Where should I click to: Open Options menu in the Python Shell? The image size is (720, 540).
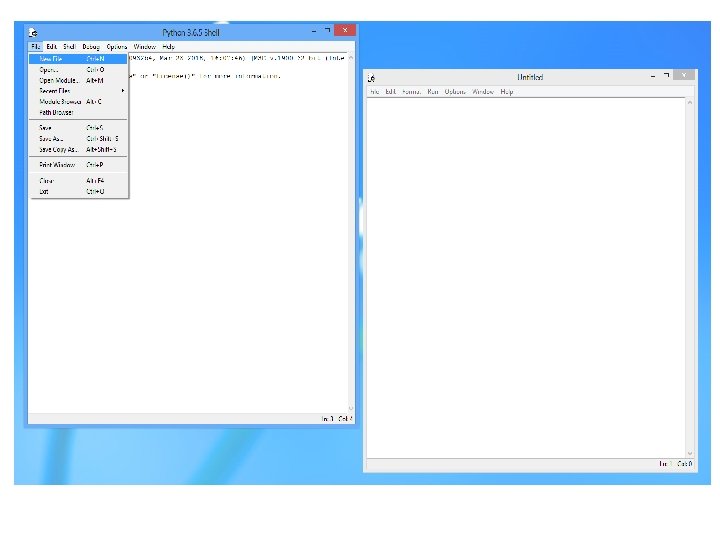click(x=117, y=47)
